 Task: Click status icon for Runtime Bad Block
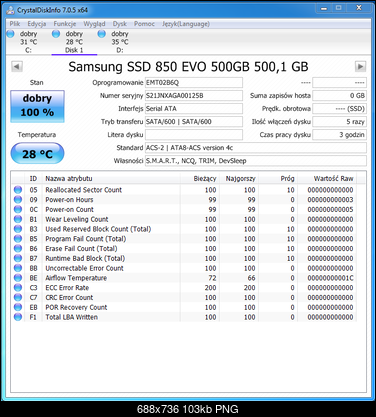[x=18, y=258]
